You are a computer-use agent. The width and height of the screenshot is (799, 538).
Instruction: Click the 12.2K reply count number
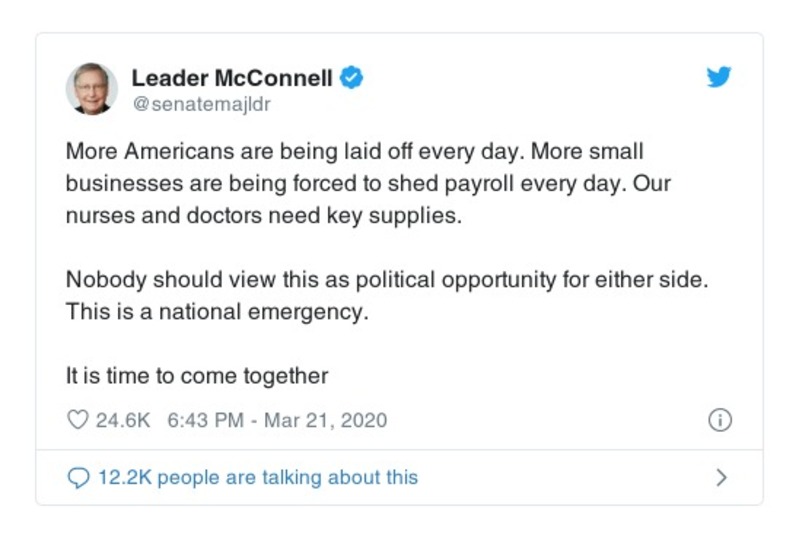pos(125,478)
